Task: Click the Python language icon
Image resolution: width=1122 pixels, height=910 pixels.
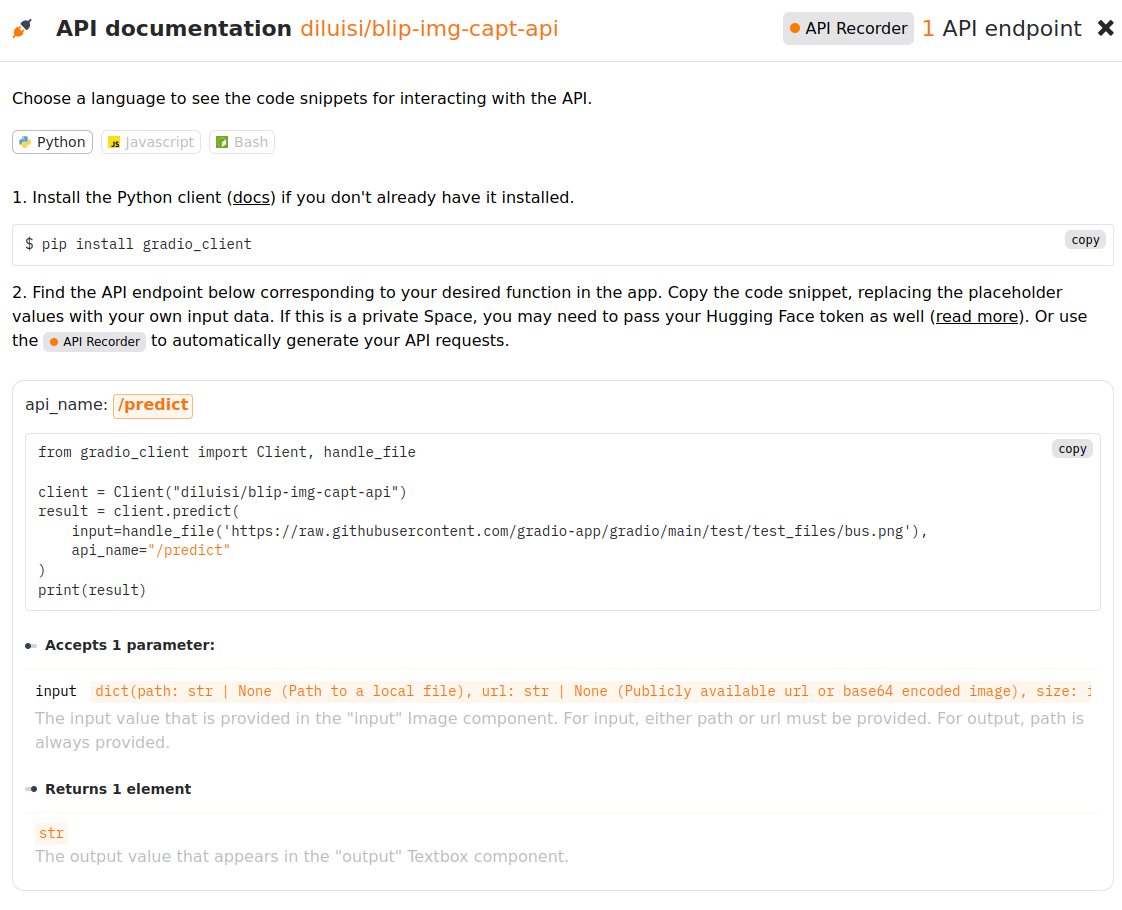Action: (26, 142)
